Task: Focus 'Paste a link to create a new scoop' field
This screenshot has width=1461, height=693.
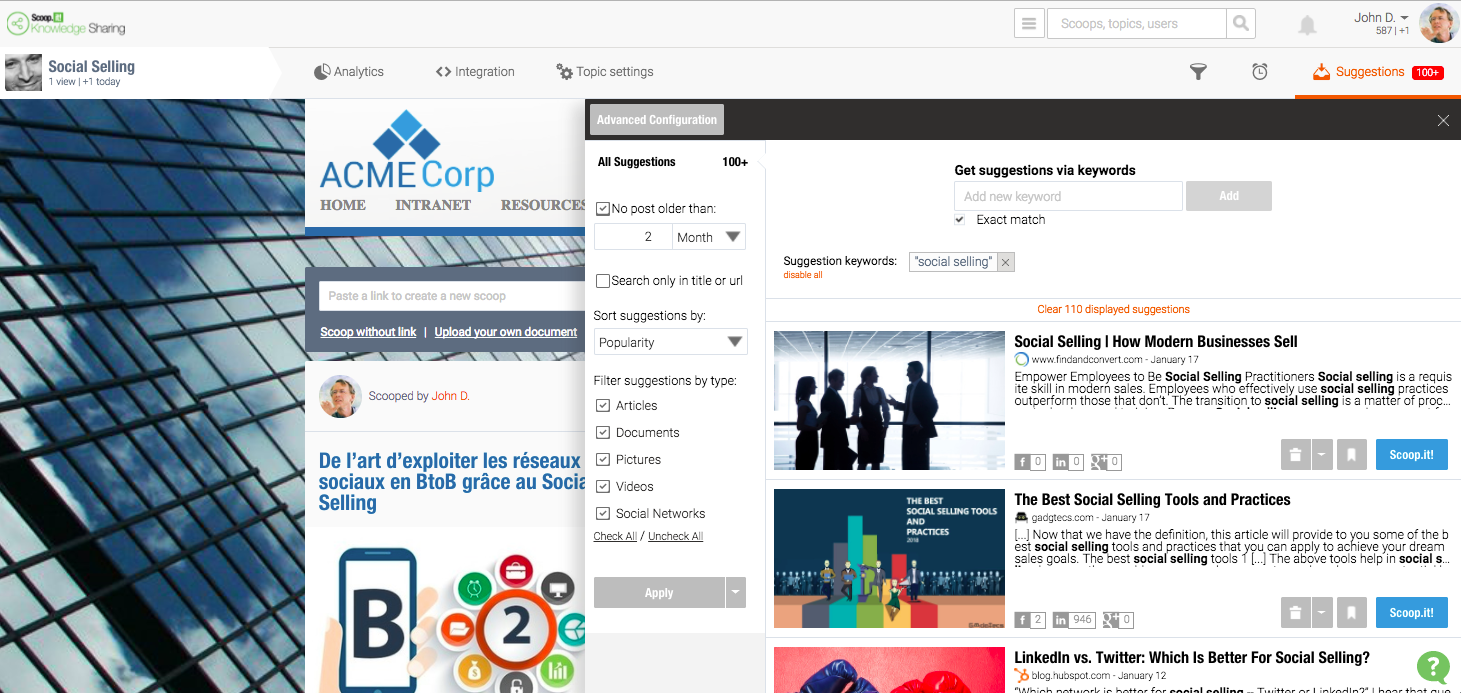Action: tap(452, 296)
